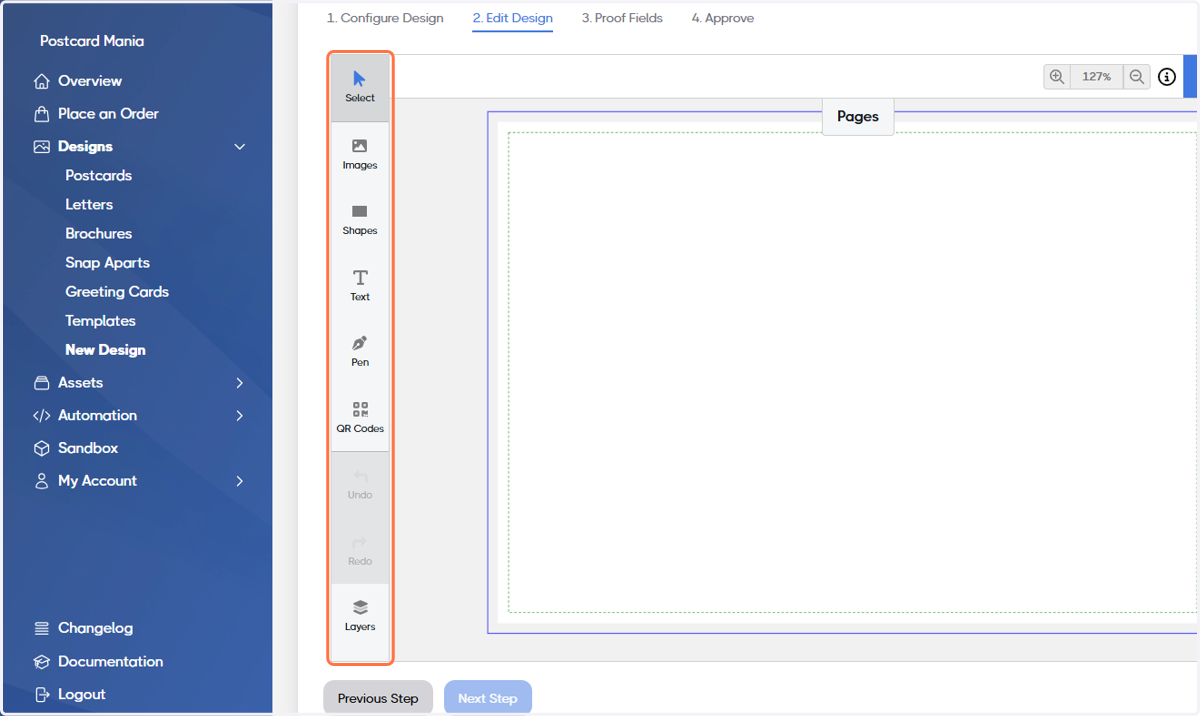Image resolution: width=1200 pixels, height=716 pixels.
Task: Collapse the Designs menu chevron
Action: click(239, 147)
